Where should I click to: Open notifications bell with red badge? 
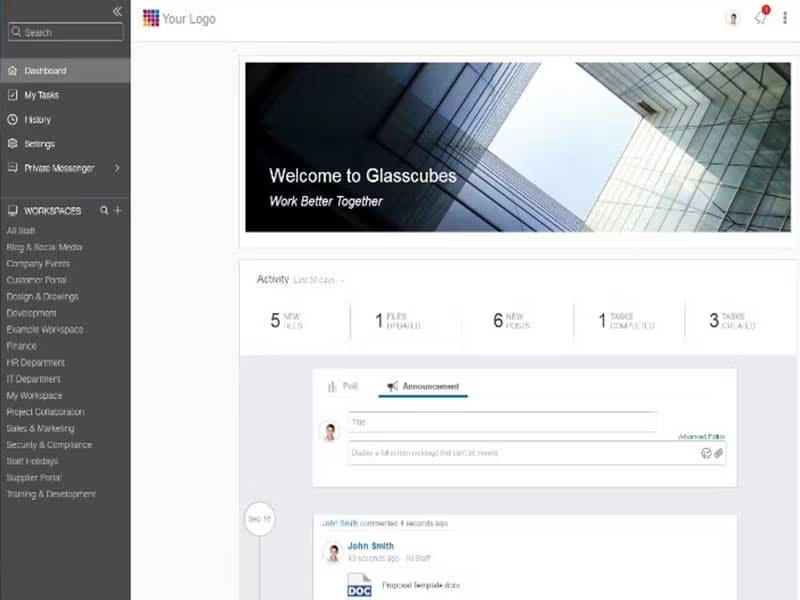tap(761, 17)
